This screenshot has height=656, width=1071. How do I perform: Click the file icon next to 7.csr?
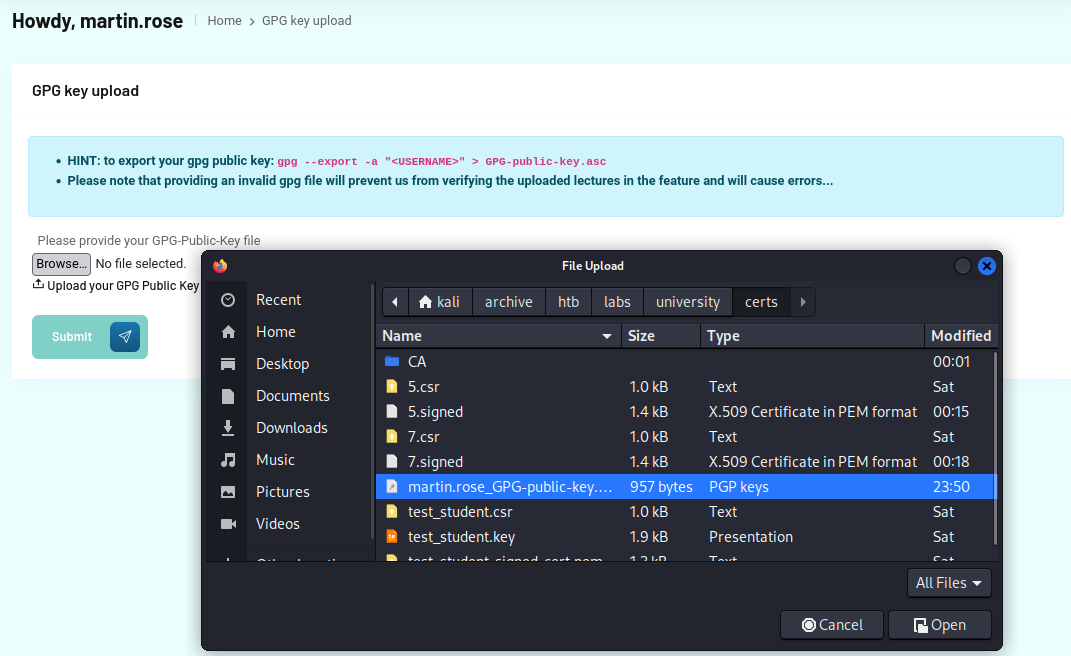click(x=392, y=437)
